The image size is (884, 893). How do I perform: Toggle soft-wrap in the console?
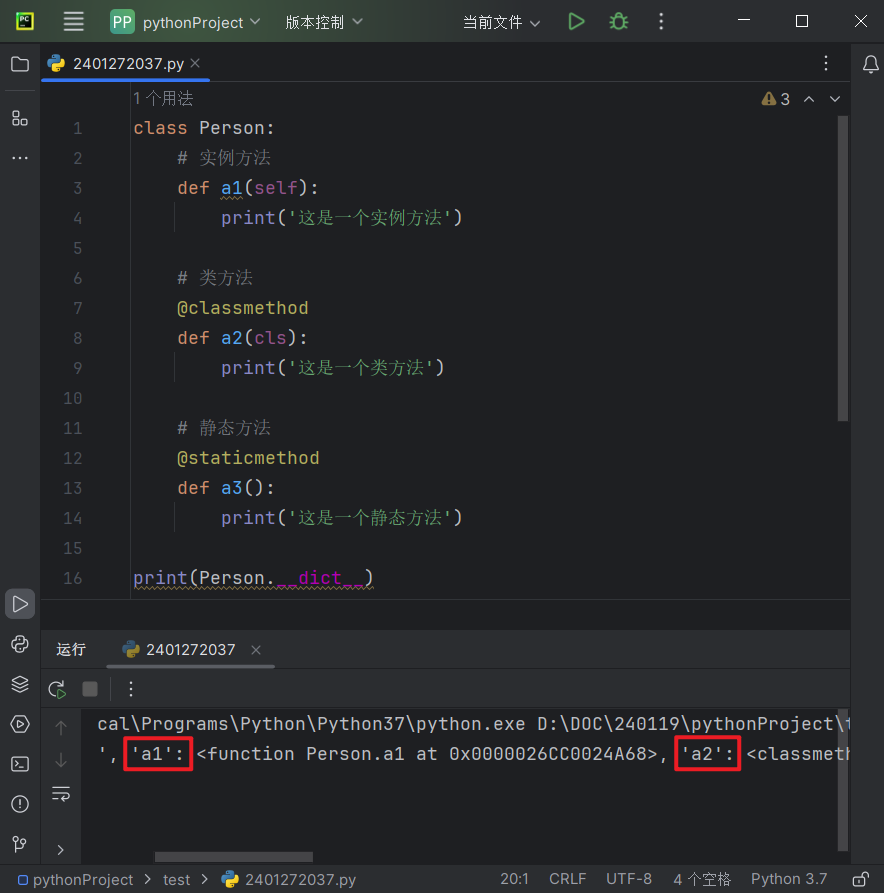pyautogui.click(x=61, y=793)
